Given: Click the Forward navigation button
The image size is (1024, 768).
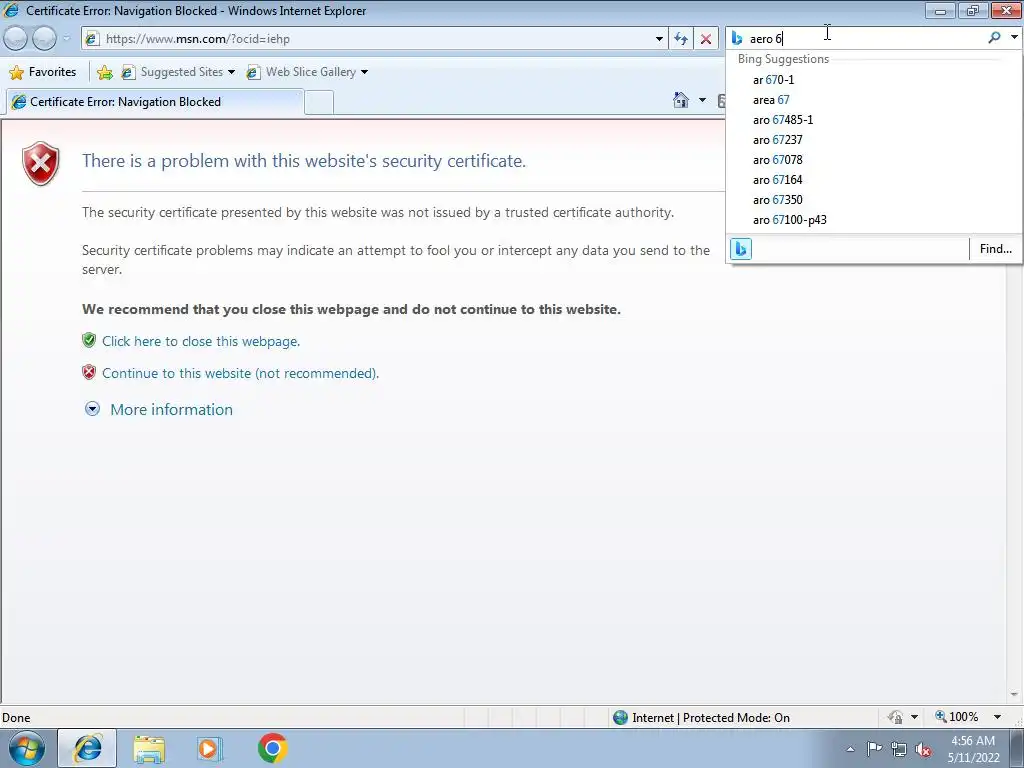Looking at the screenshot, I should (44, 39).
